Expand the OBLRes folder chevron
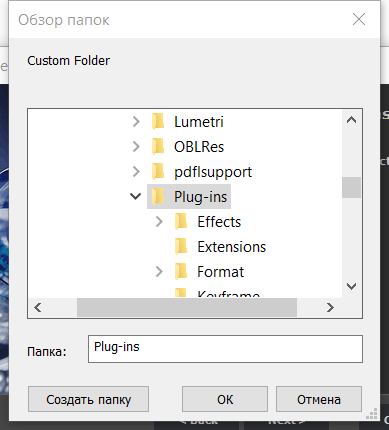This screenshot has height=430, width=389. coord(136,147)
